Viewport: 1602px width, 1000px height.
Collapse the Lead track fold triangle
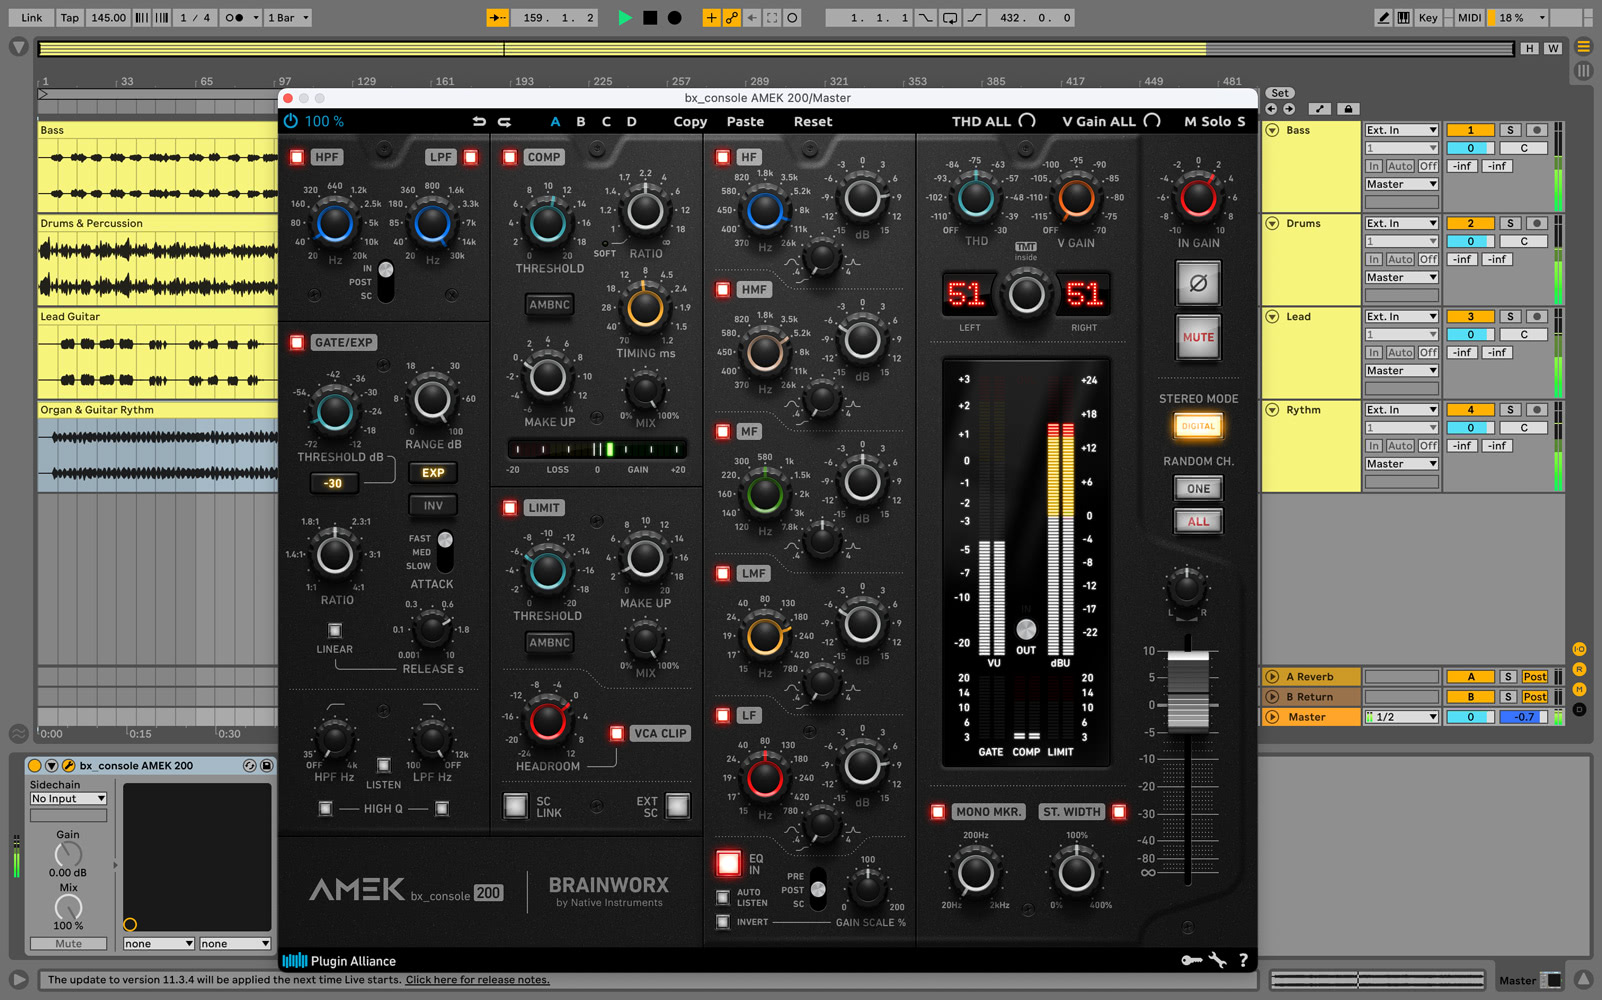pos(1272,316)
